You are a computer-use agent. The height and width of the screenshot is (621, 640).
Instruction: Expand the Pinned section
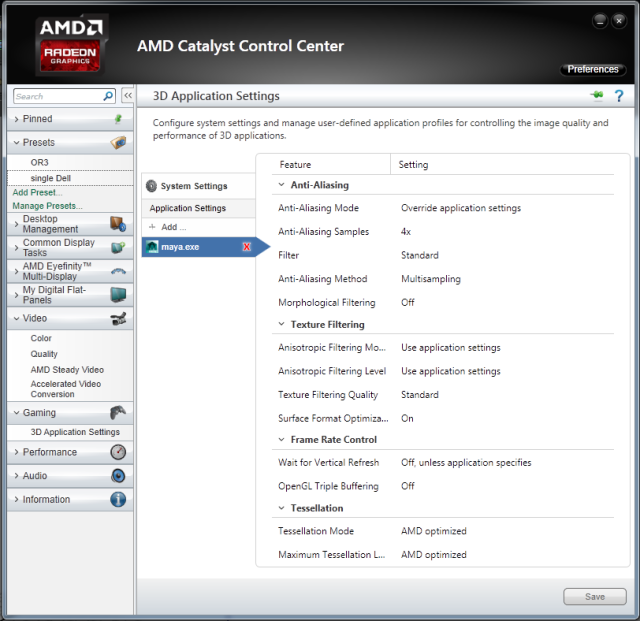16,119
